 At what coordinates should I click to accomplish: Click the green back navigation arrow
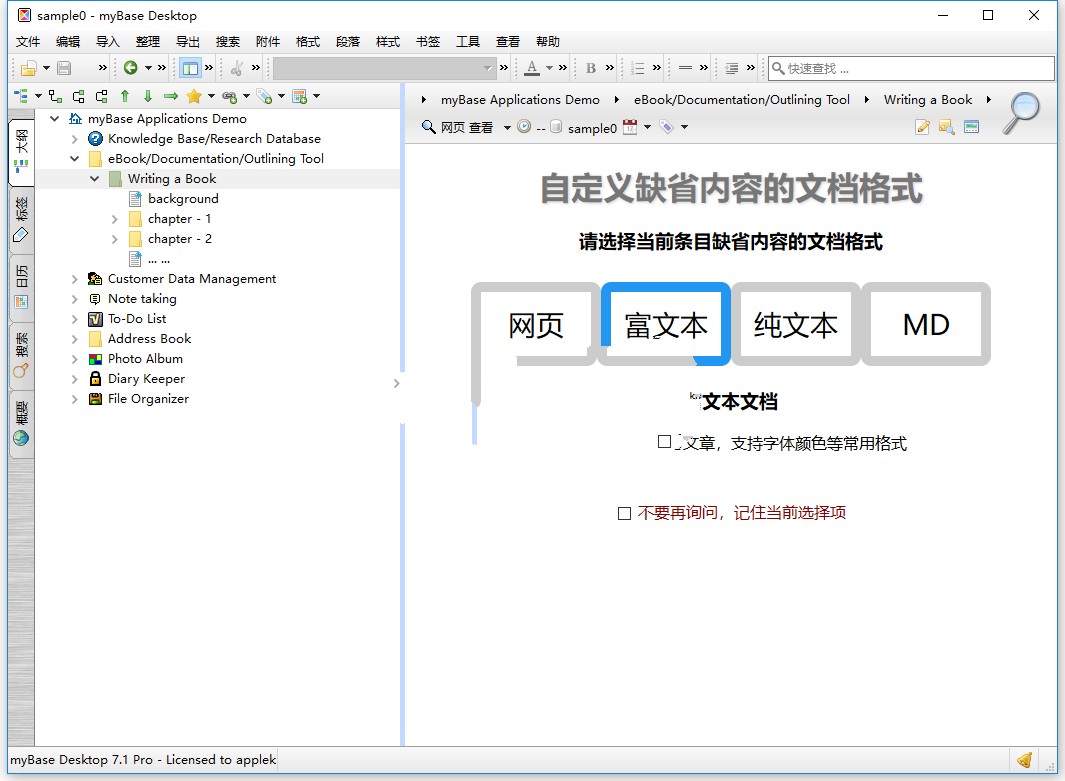point(130,67)
